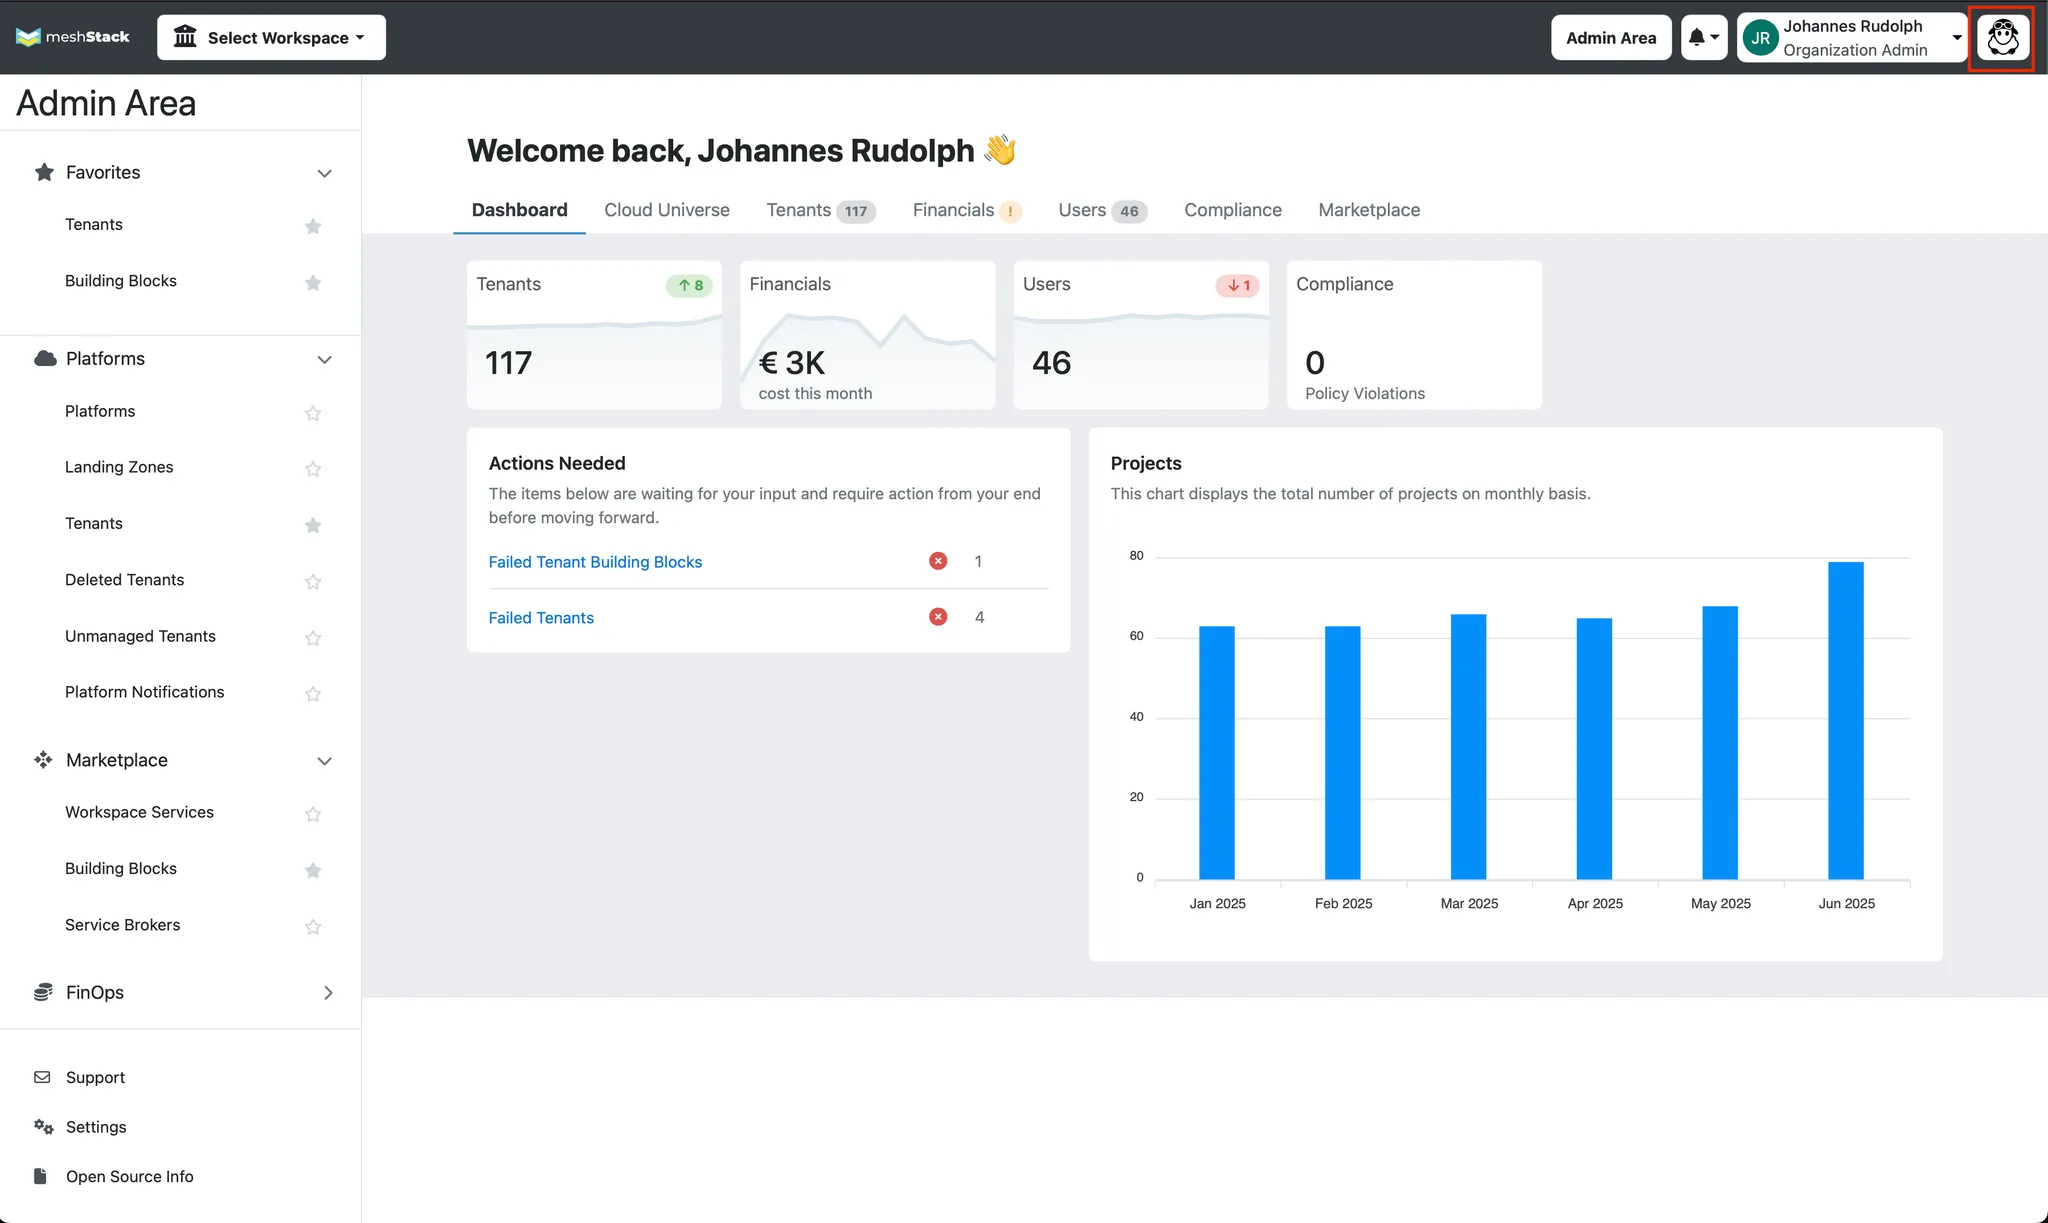Unfavorite Tenants in Favorites section

(313, 226)
